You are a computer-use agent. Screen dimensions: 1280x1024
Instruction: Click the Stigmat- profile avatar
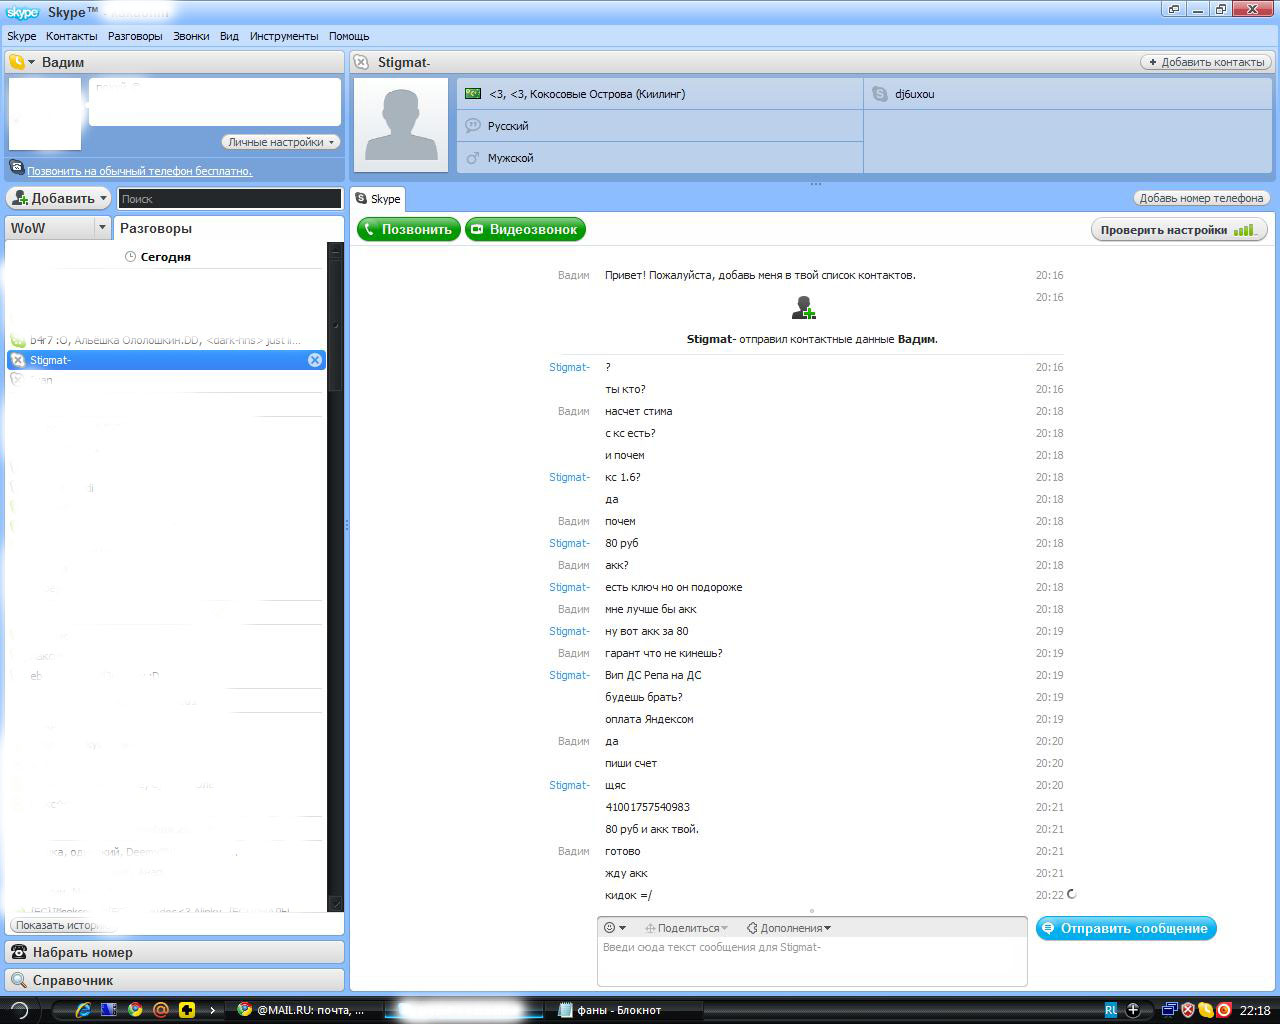click(401, 126)
